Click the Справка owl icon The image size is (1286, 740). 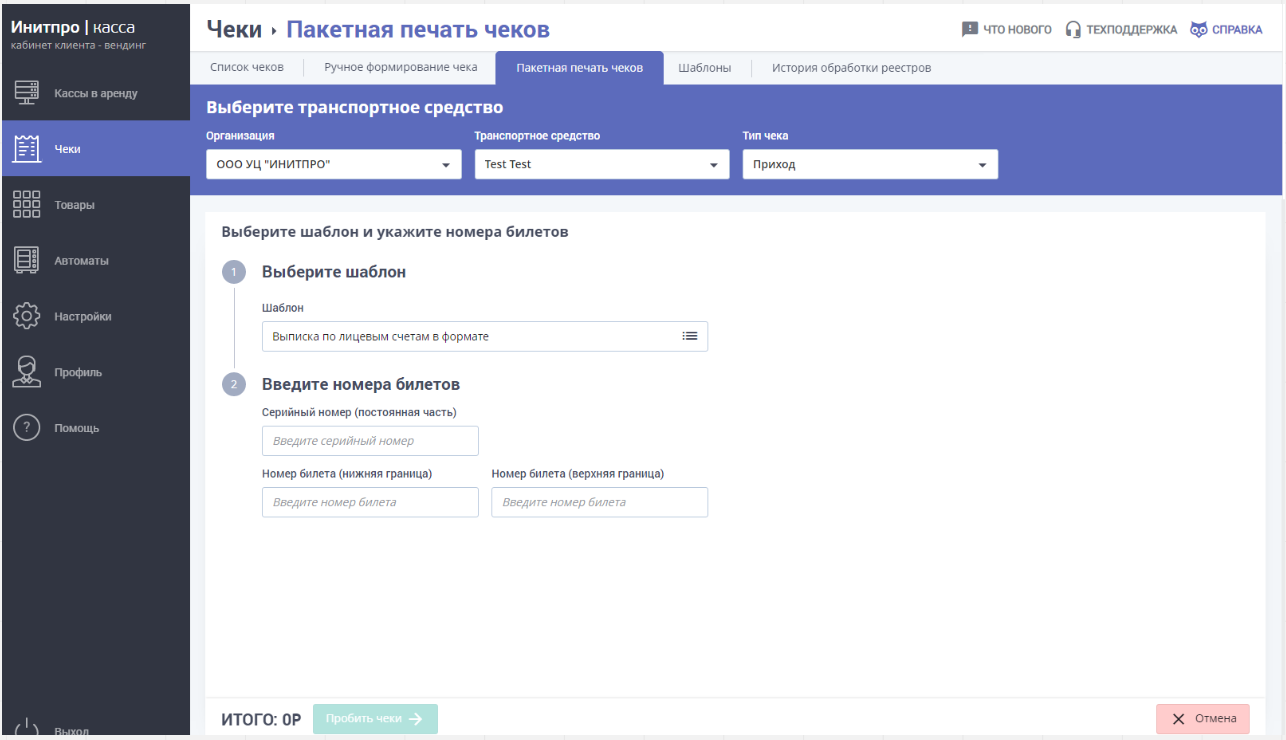point(1199,29)
